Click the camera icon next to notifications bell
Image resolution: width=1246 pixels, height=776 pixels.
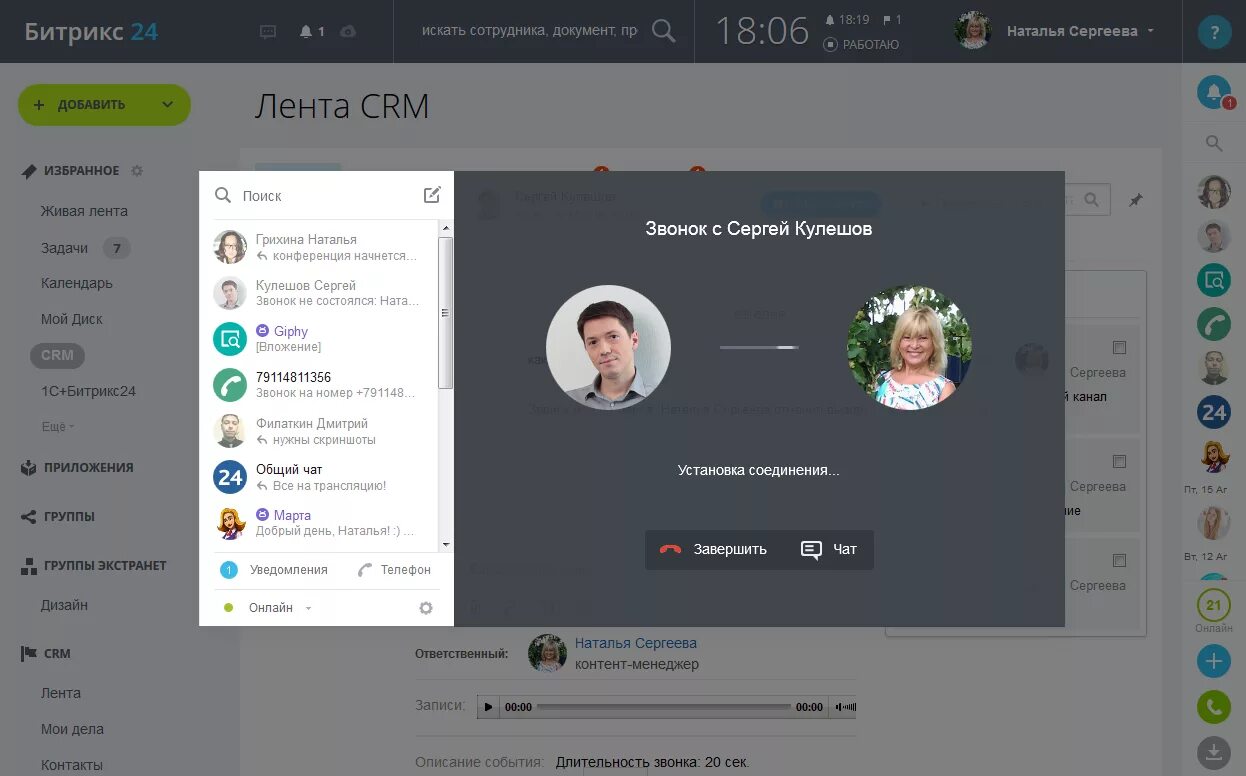coord(347,31)
